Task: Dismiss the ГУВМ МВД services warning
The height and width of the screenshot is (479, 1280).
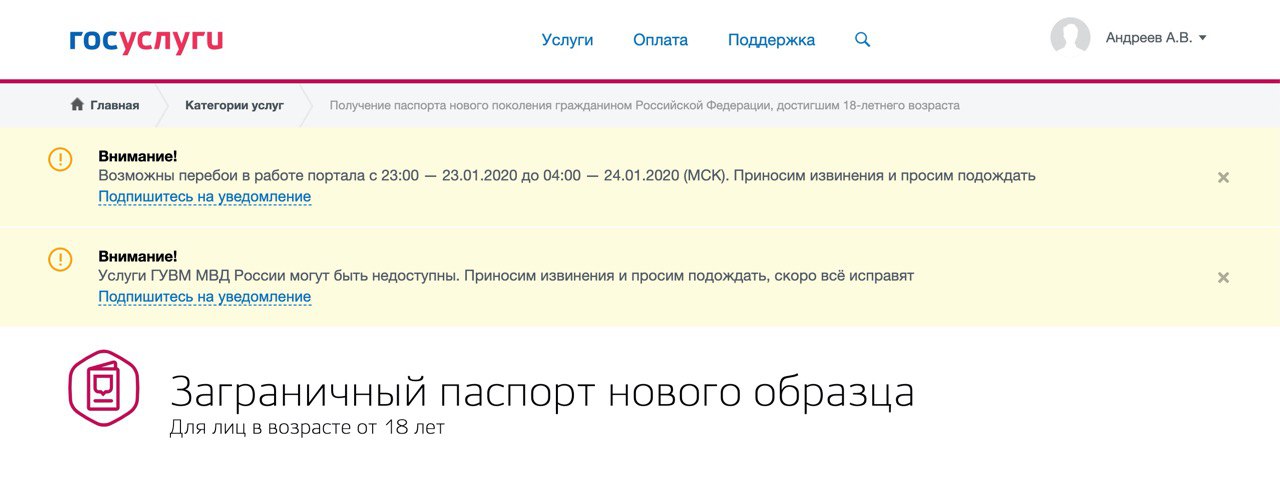Action: (x=1223, y=277)
